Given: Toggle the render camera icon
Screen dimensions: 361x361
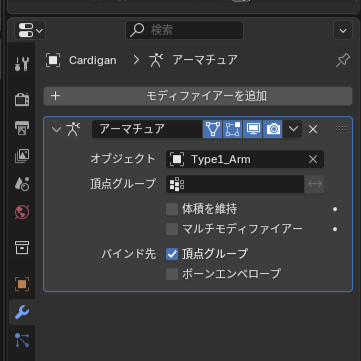Looking at the screenshot, I should 273,129.
